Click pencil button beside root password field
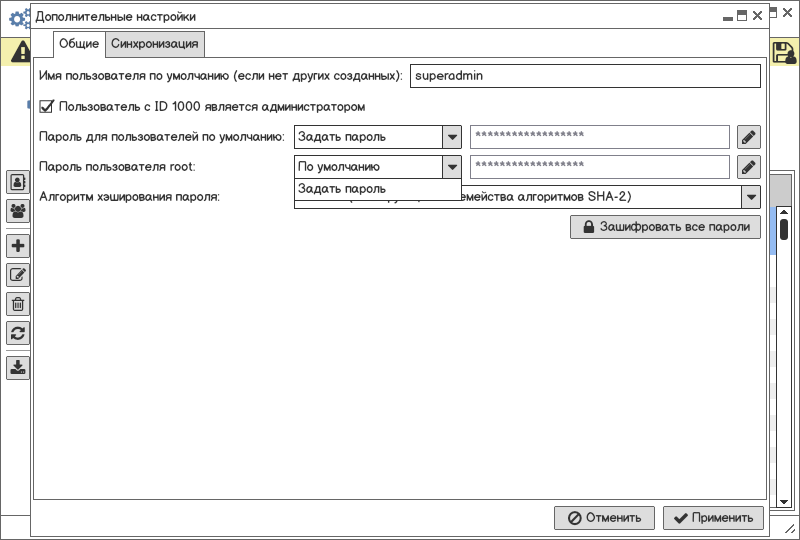 748,167
